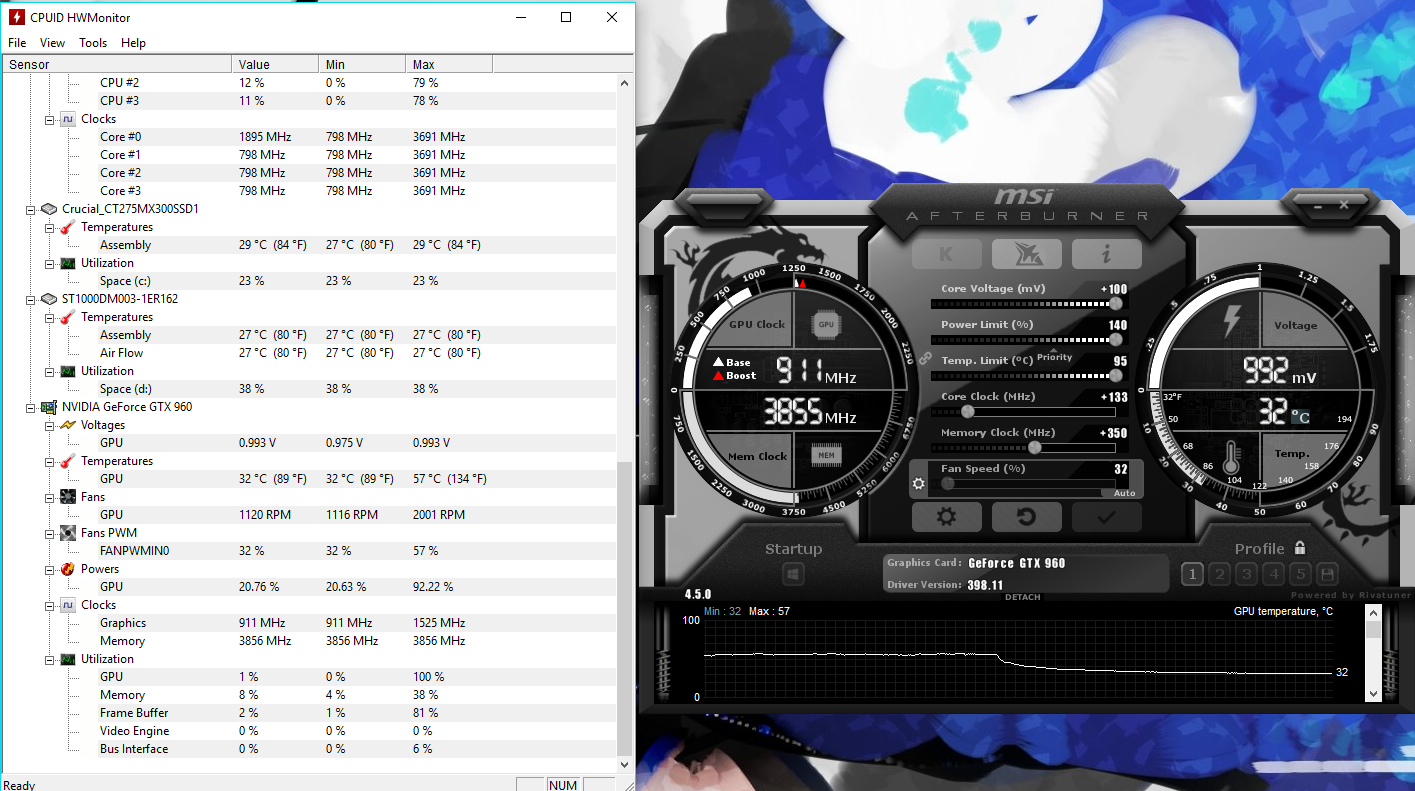Viewport: 1415px width, 791px height.
Task: Select profile slot 1
Action: click(1192, 574)
